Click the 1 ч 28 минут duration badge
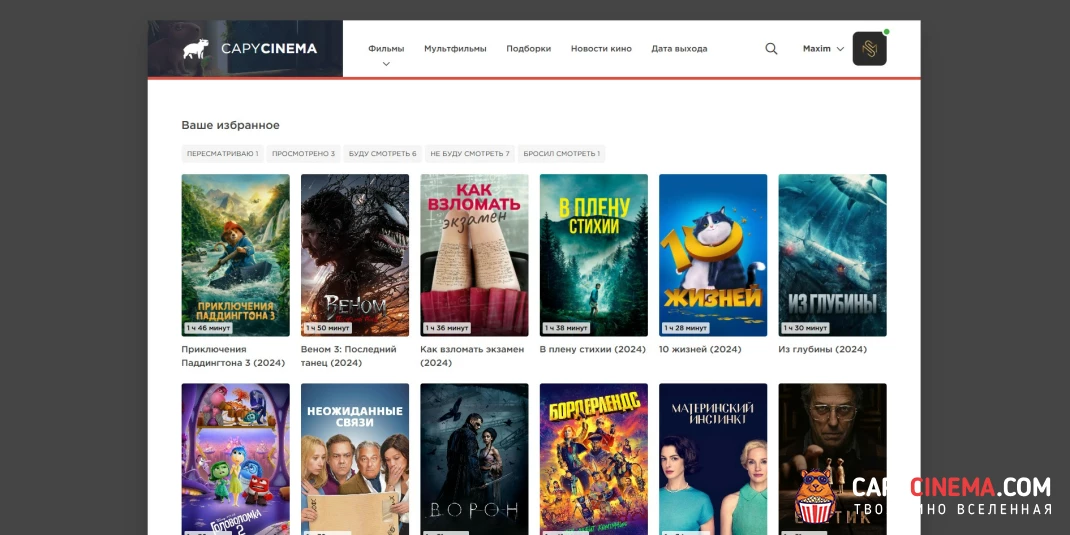The height and width of the screenshot is (535, 1070). point(686,328)
